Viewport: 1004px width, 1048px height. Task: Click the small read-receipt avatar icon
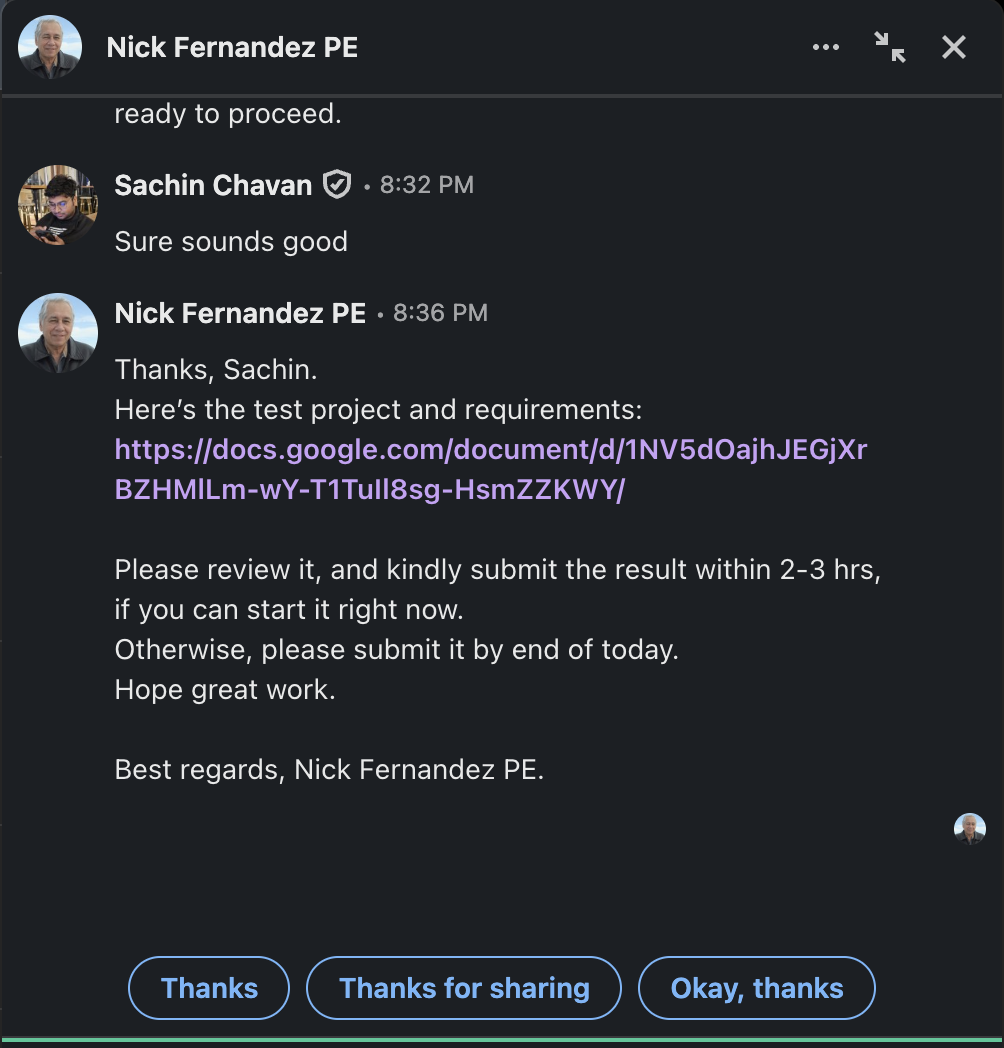[970, 829]
